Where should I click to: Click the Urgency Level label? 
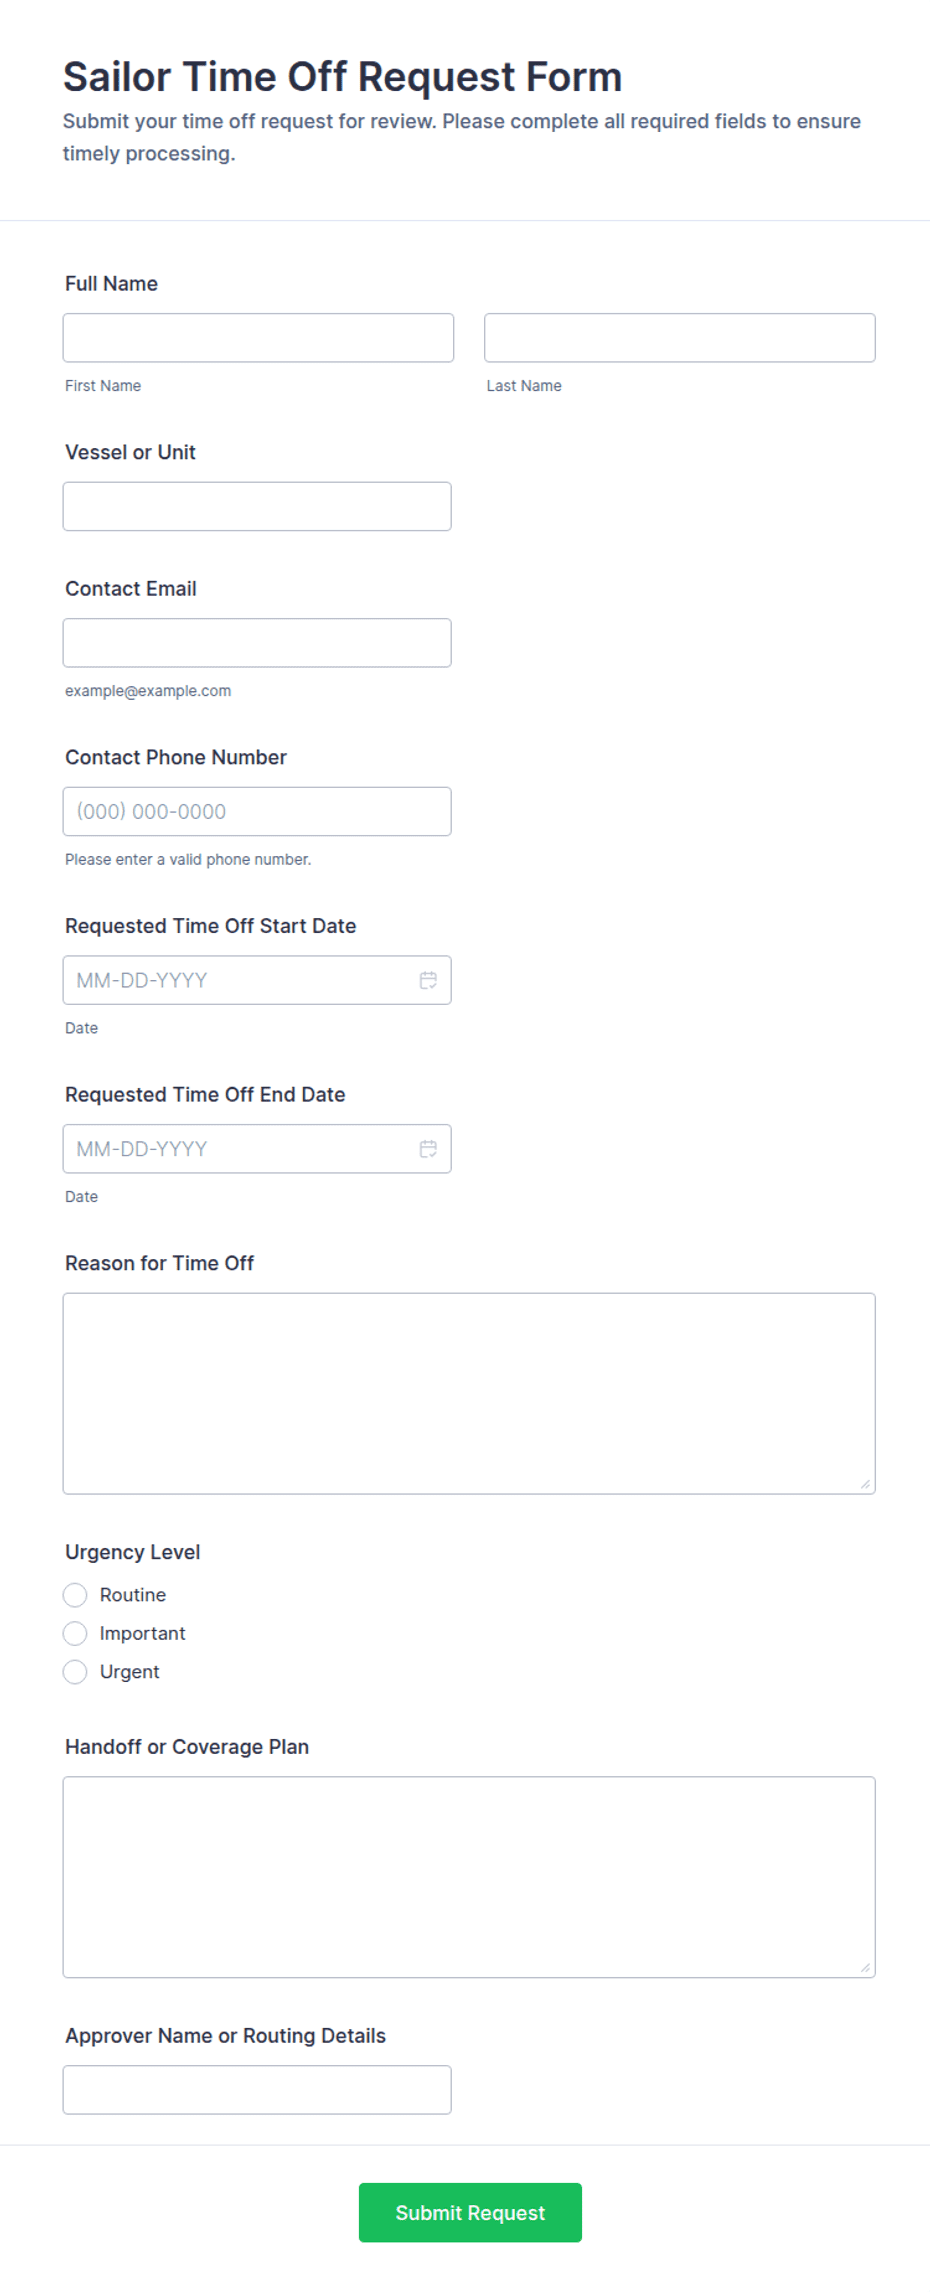(x=133, y=1552)
